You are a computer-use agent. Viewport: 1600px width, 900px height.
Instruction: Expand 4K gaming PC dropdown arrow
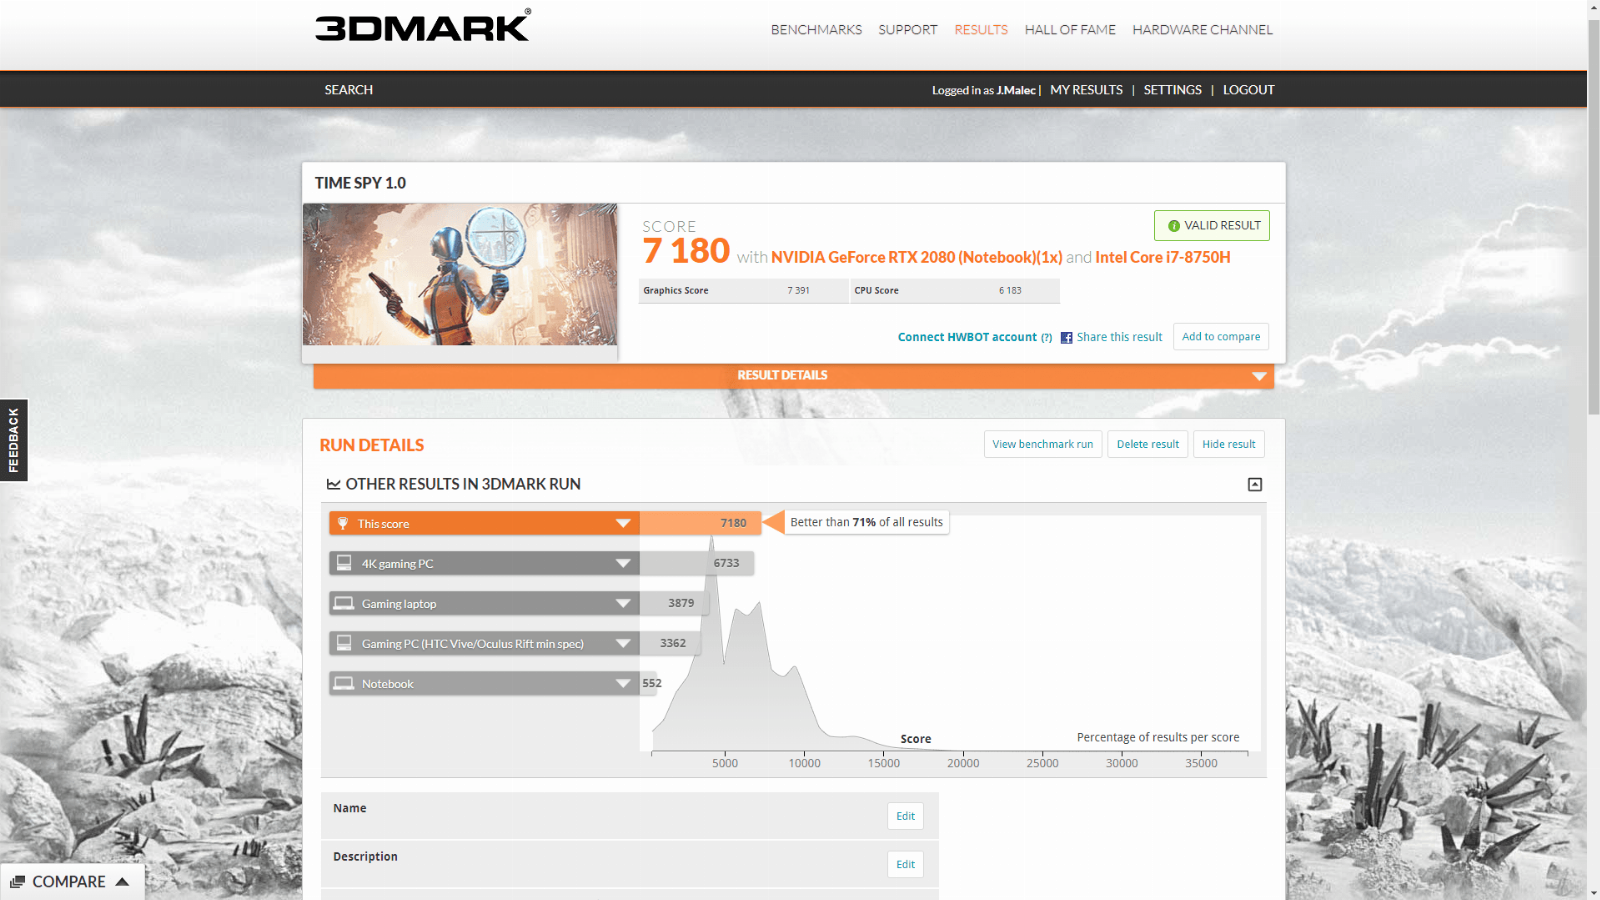click(623, 564)
